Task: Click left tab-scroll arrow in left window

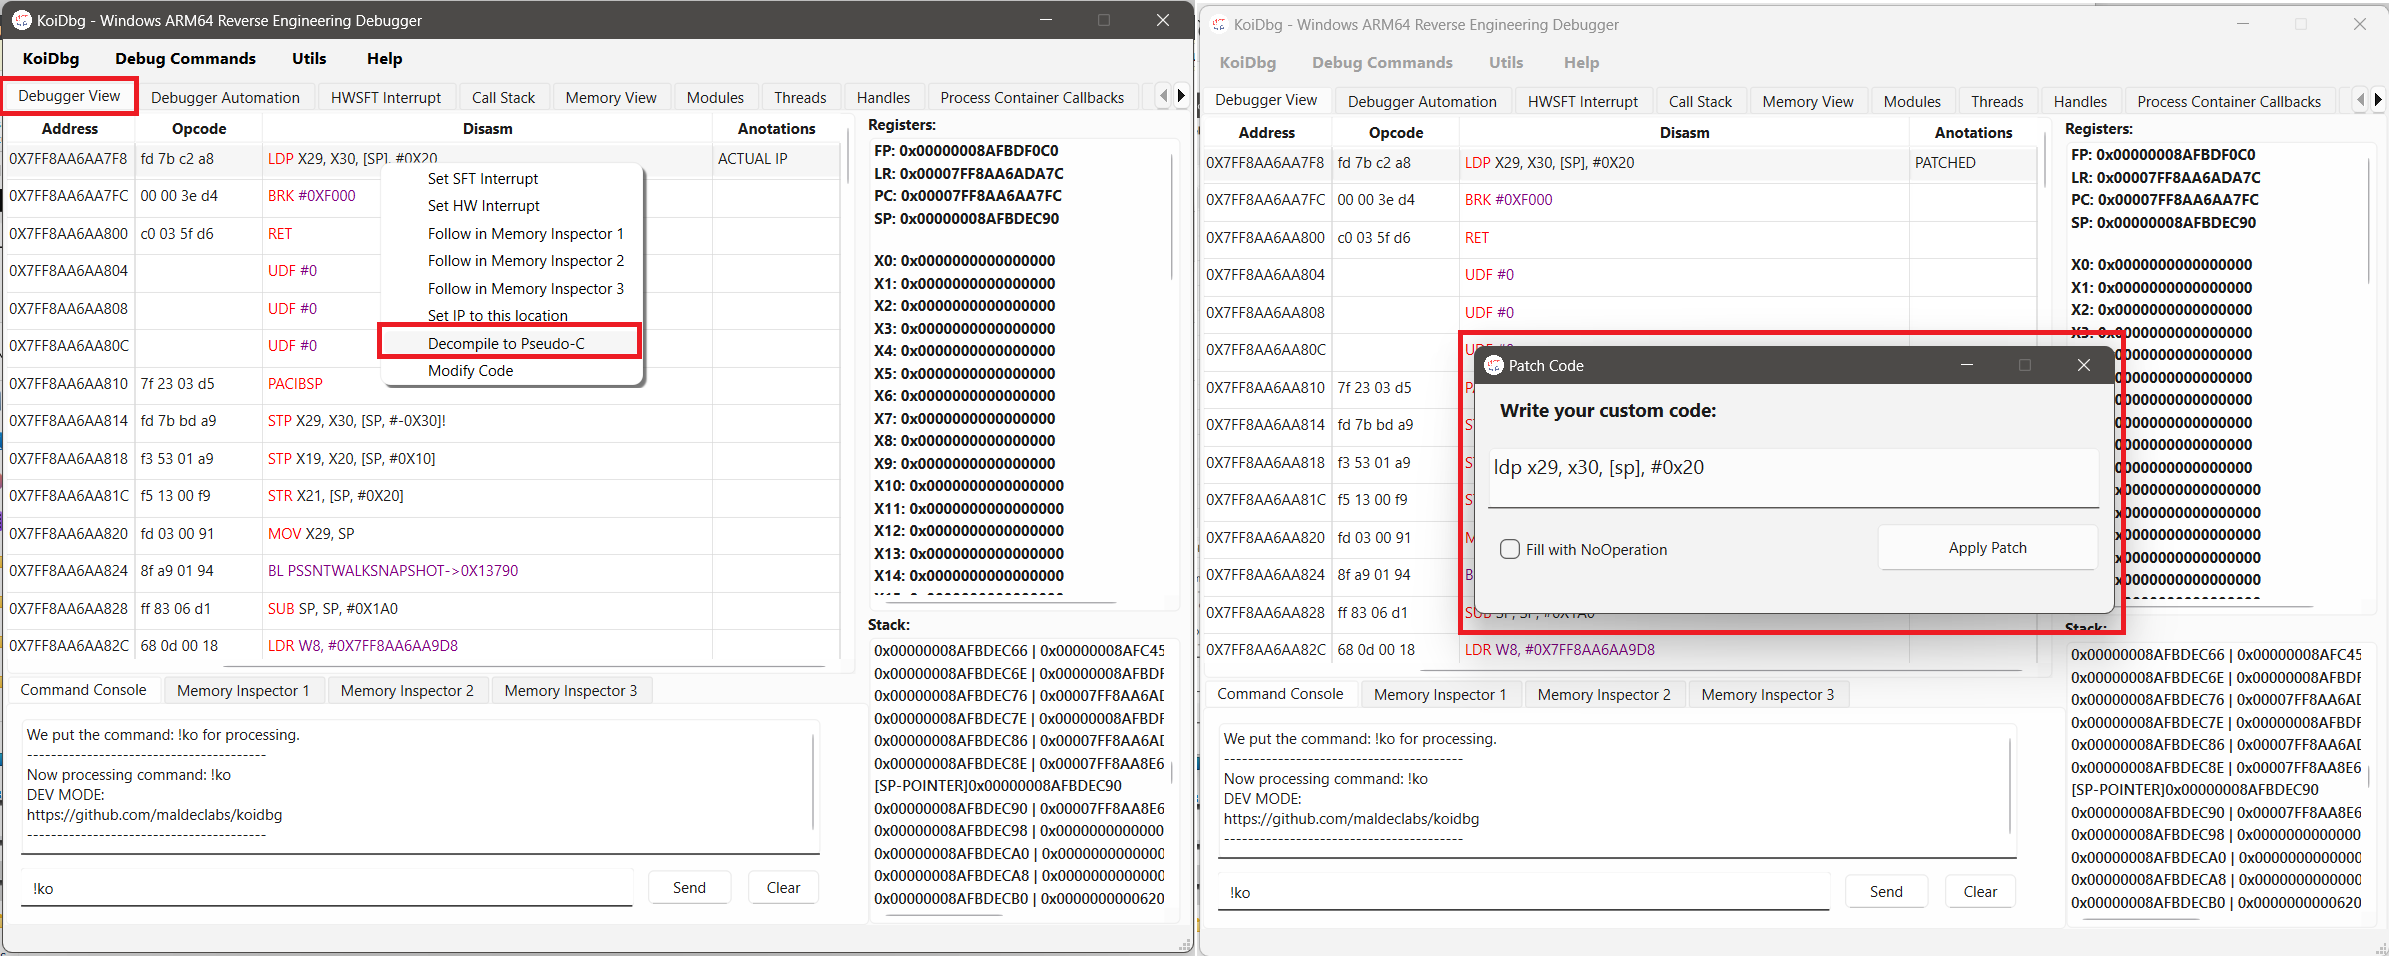Action: [x=1163, y=96]
